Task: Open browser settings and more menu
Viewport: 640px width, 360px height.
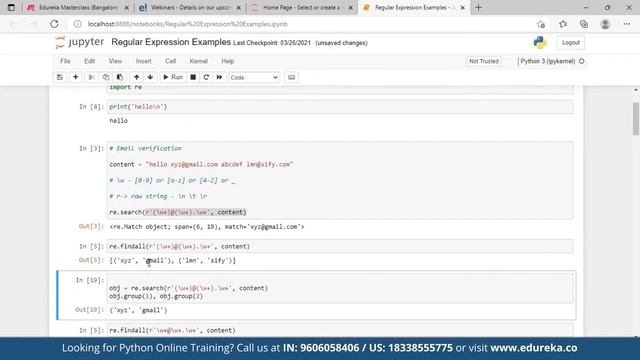Action: click(627, 24)
